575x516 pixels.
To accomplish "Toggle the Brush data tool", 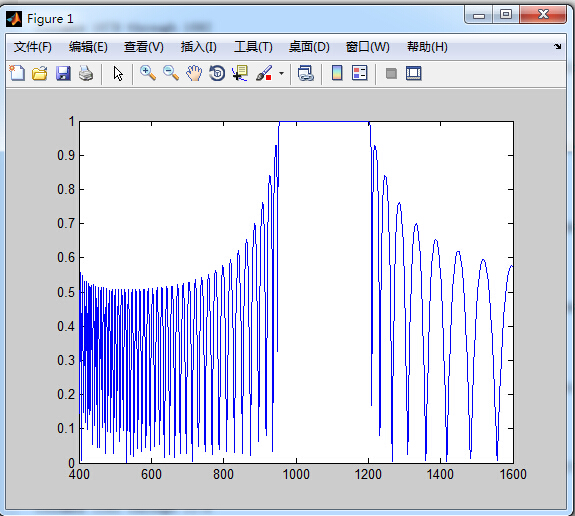I will pyautogui.click(x=264, y=73).
